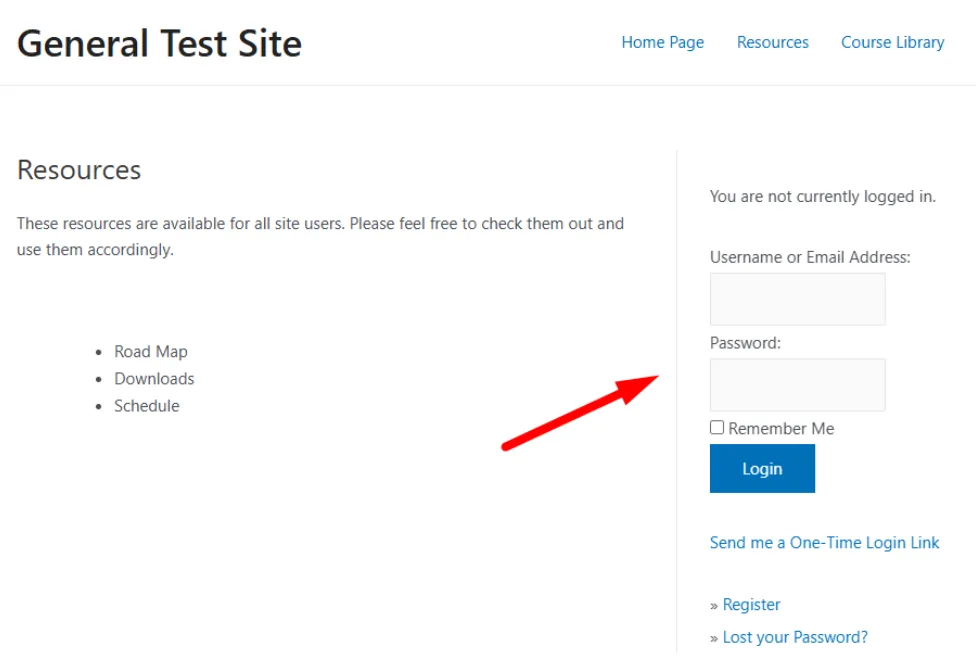Focus the Username or Email Address field
This screenshot has height=662, width=976.
pyautogui.click(x=797, y=299)
